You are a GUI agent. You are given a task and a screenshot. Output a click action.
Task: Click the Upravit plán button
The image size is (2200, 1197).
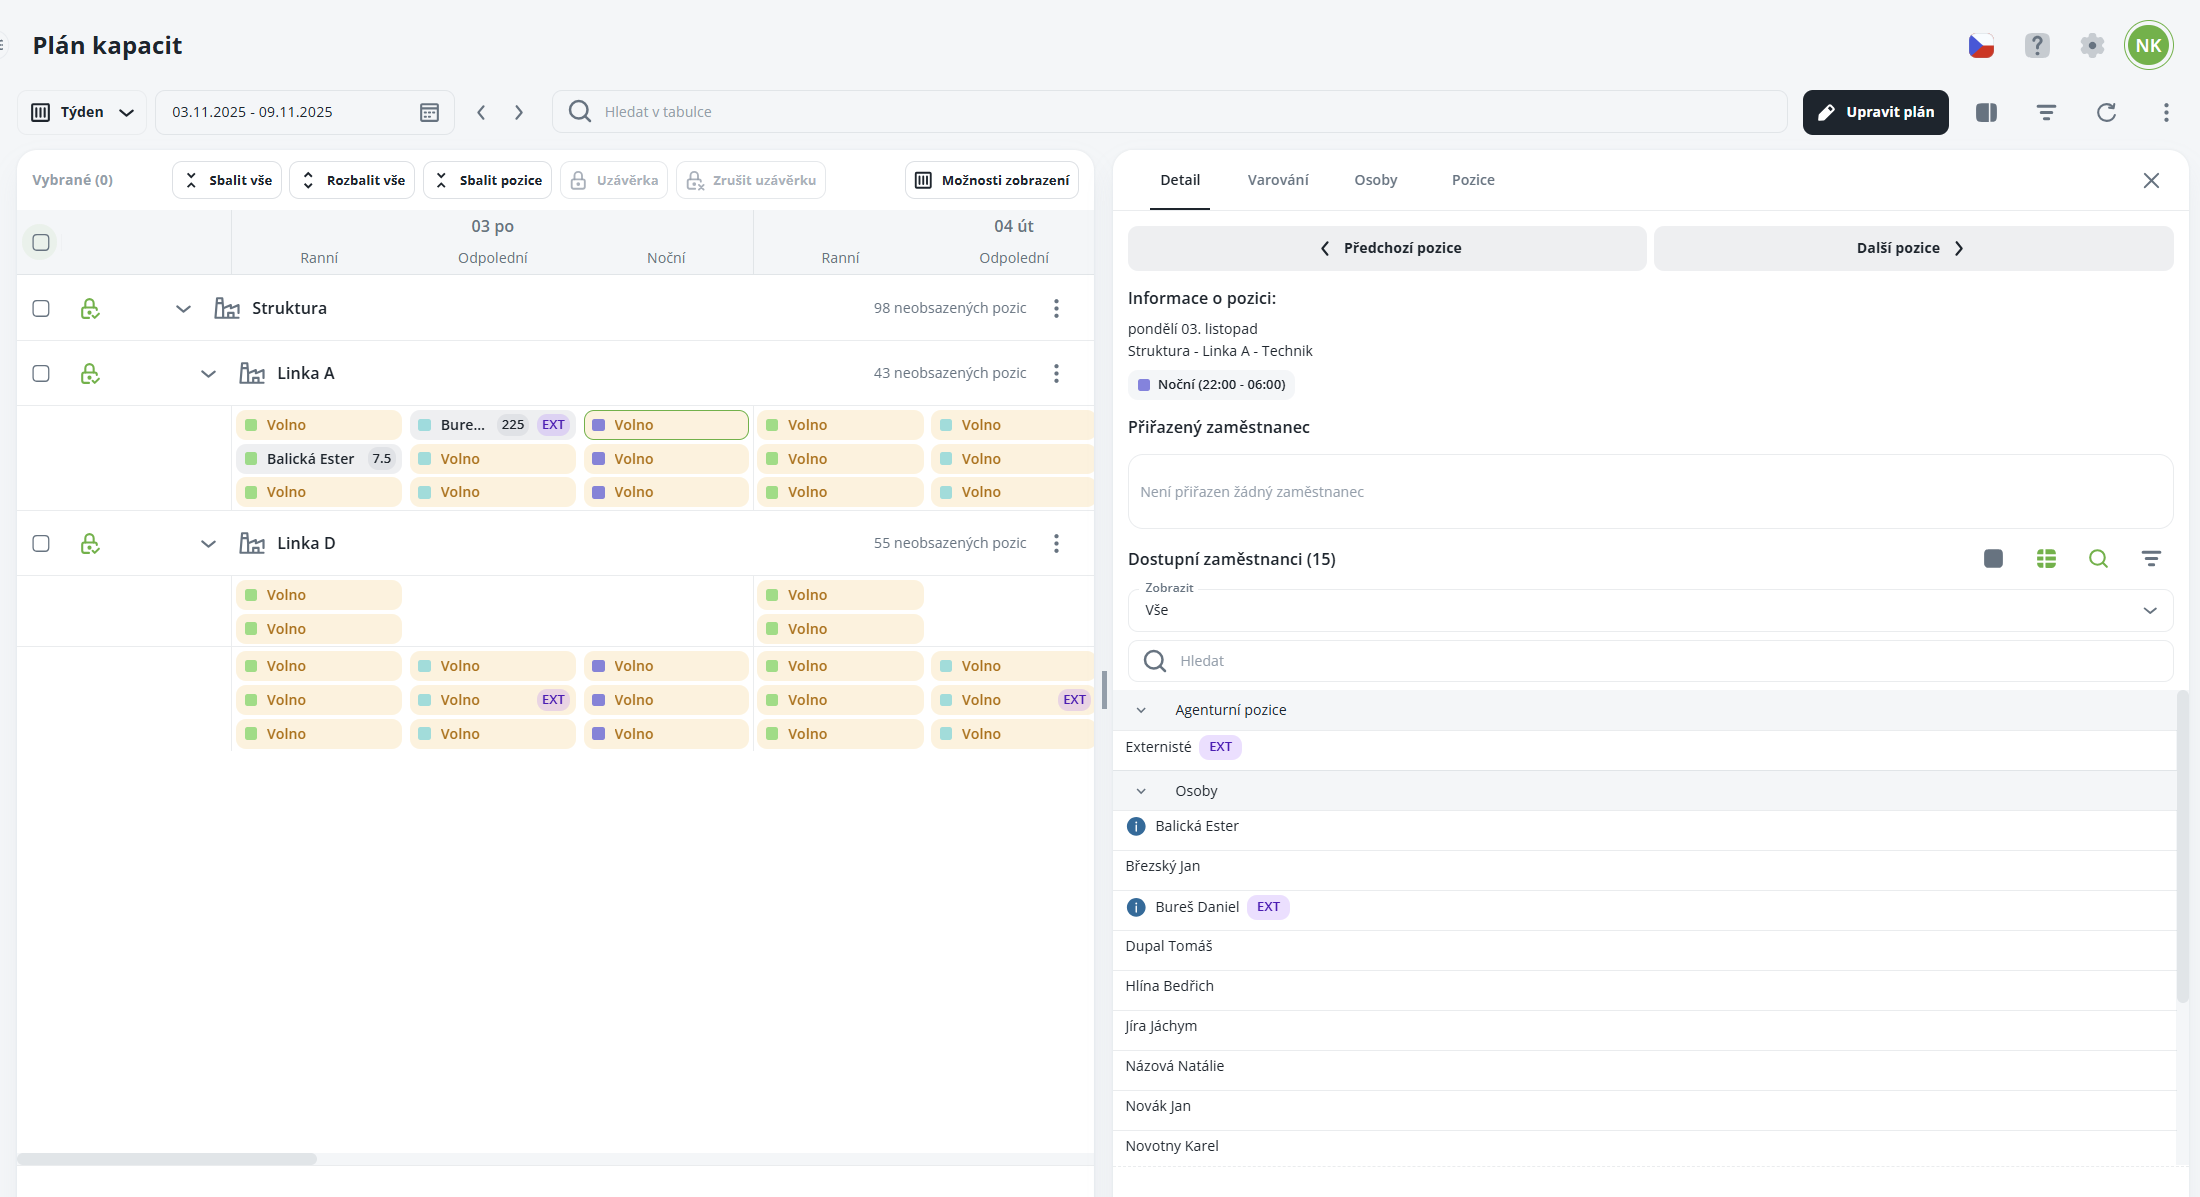click(x=1875, y=112)
